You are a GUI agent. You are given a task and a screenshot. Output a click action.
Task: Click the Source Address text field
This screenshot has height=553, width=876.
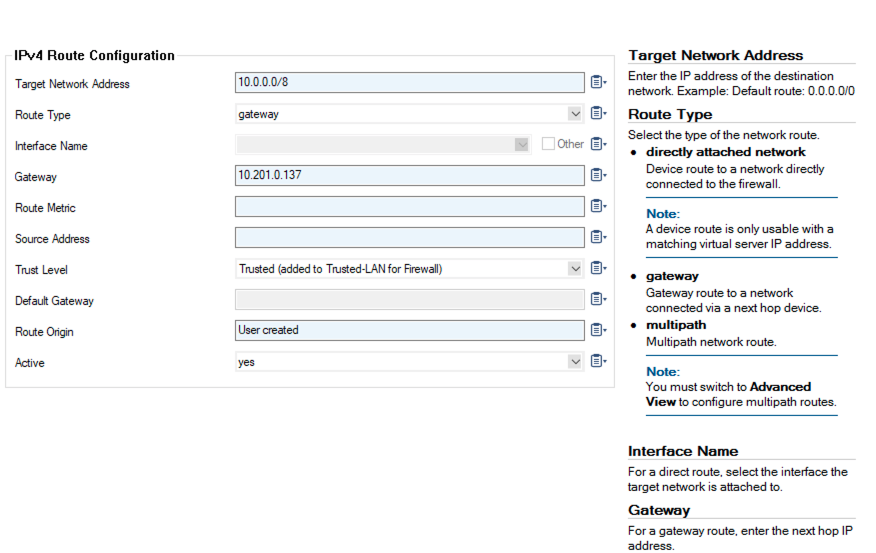coord(409,238)
